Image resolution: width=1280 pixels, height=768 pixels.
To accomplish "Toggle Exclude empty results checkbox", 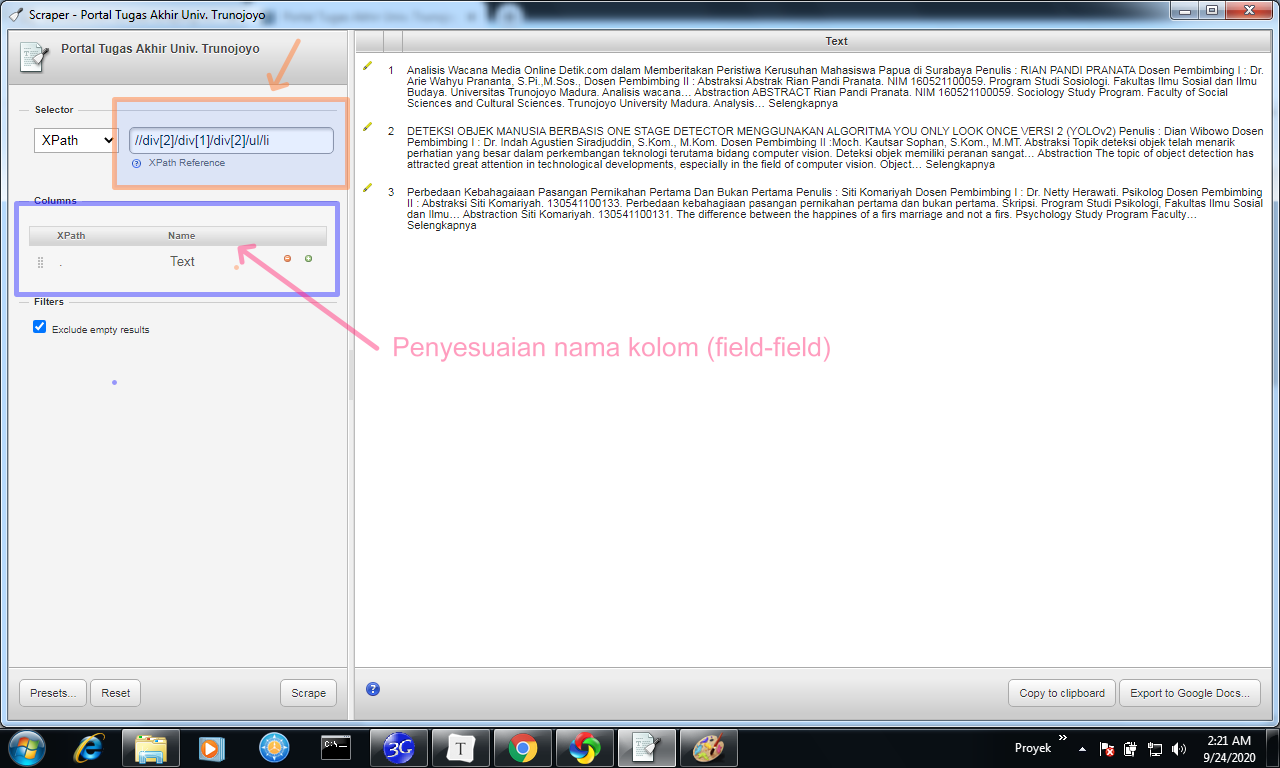I will 40,327.
